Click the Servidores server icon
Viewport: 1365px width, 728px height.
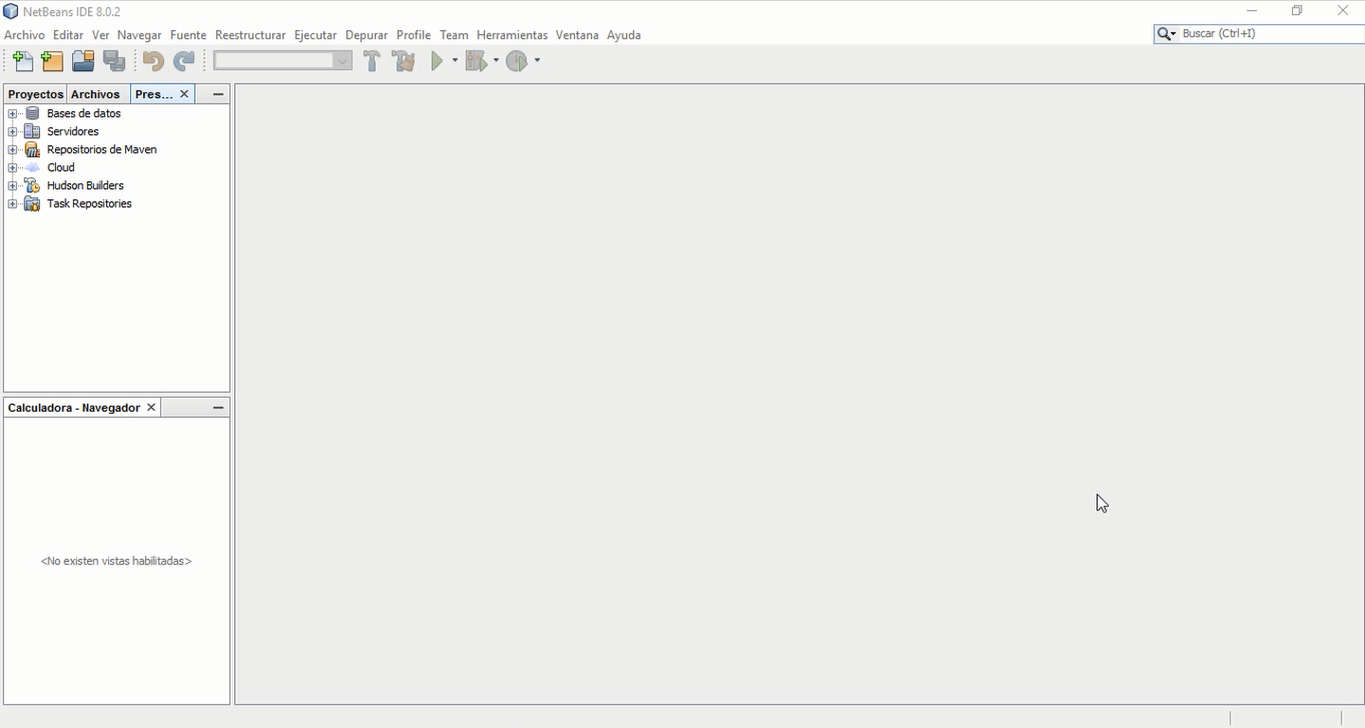(33, 132)
